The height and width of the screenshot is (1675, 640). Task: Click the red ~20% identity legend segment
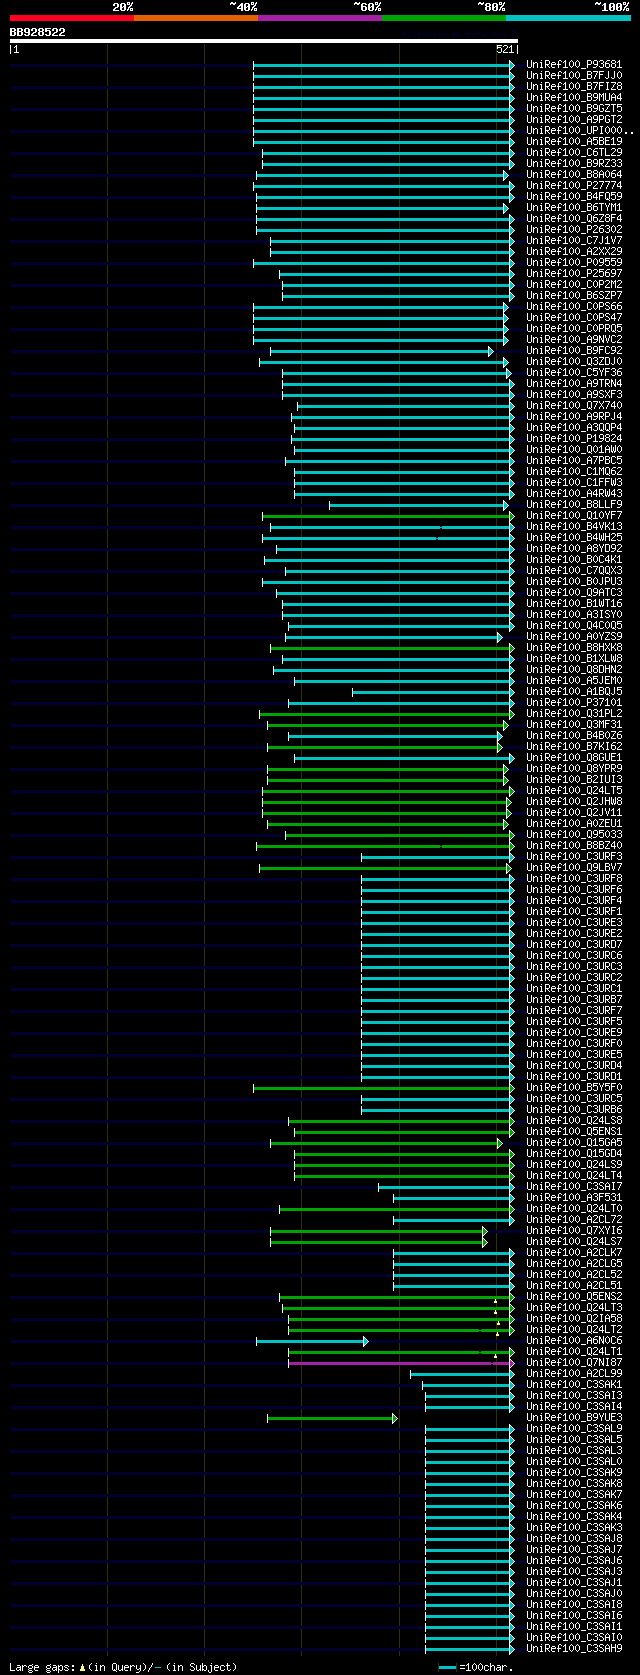pos(71,18)
